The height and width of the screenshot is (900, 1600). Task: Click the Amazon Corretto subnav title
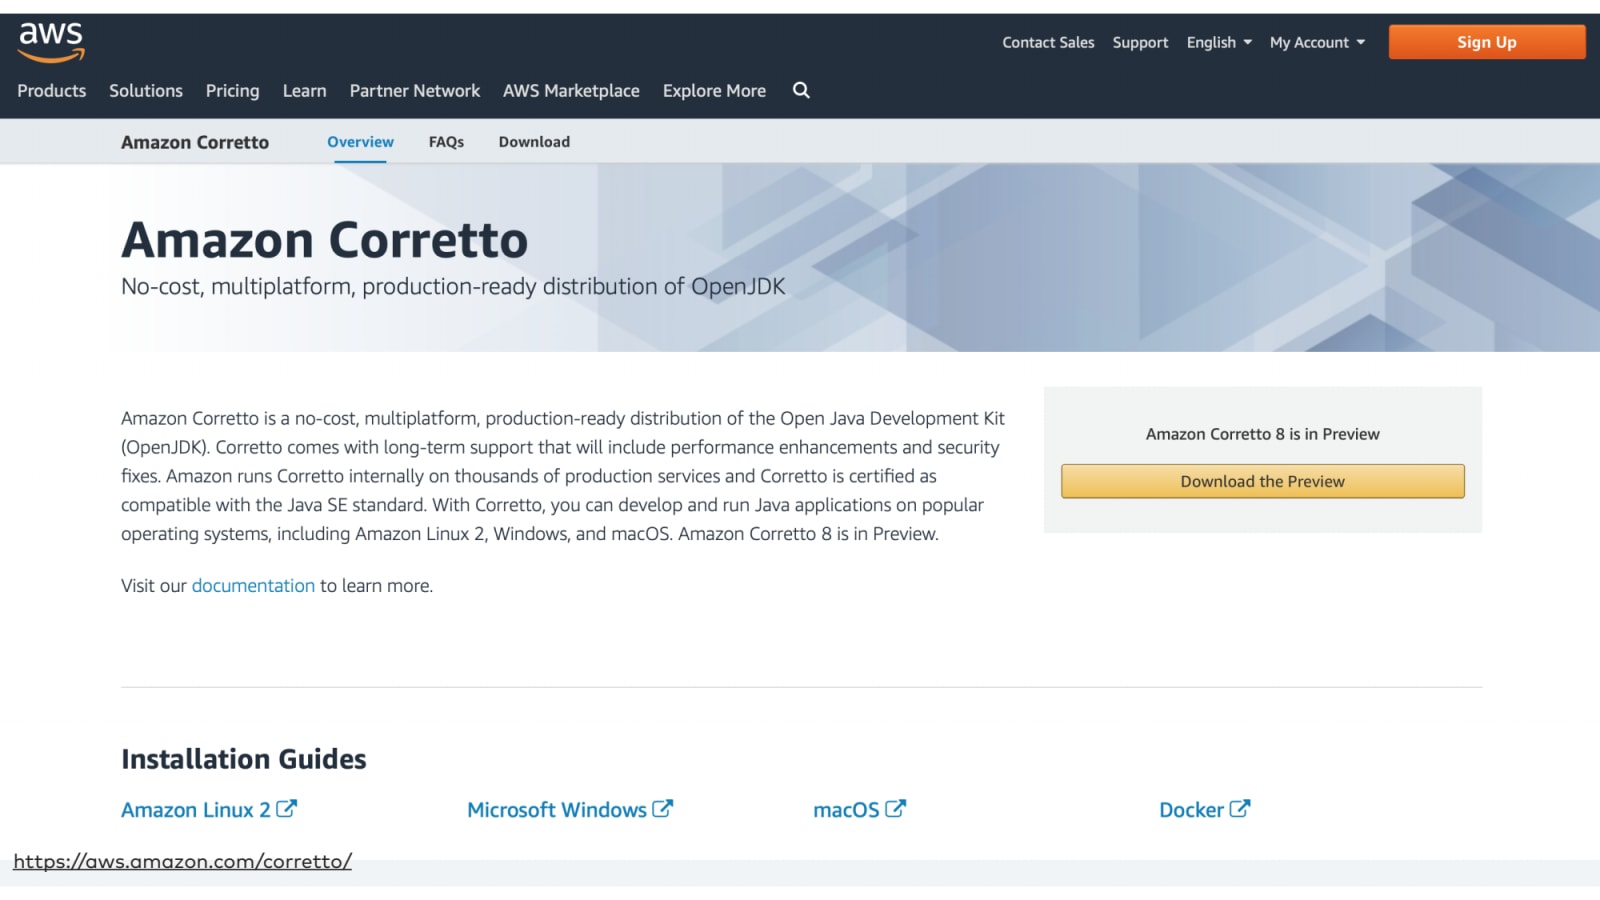click(195, 142)
